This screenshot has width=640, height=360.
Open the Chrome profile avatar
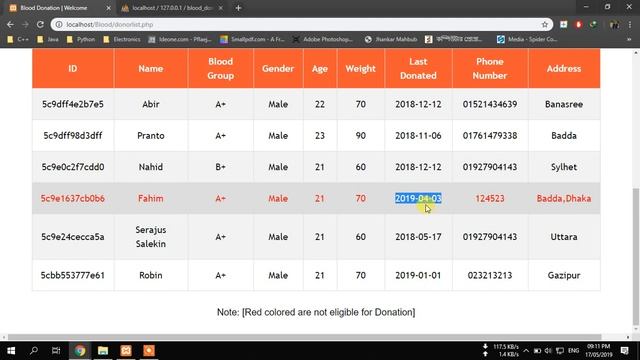coord(614,25)
